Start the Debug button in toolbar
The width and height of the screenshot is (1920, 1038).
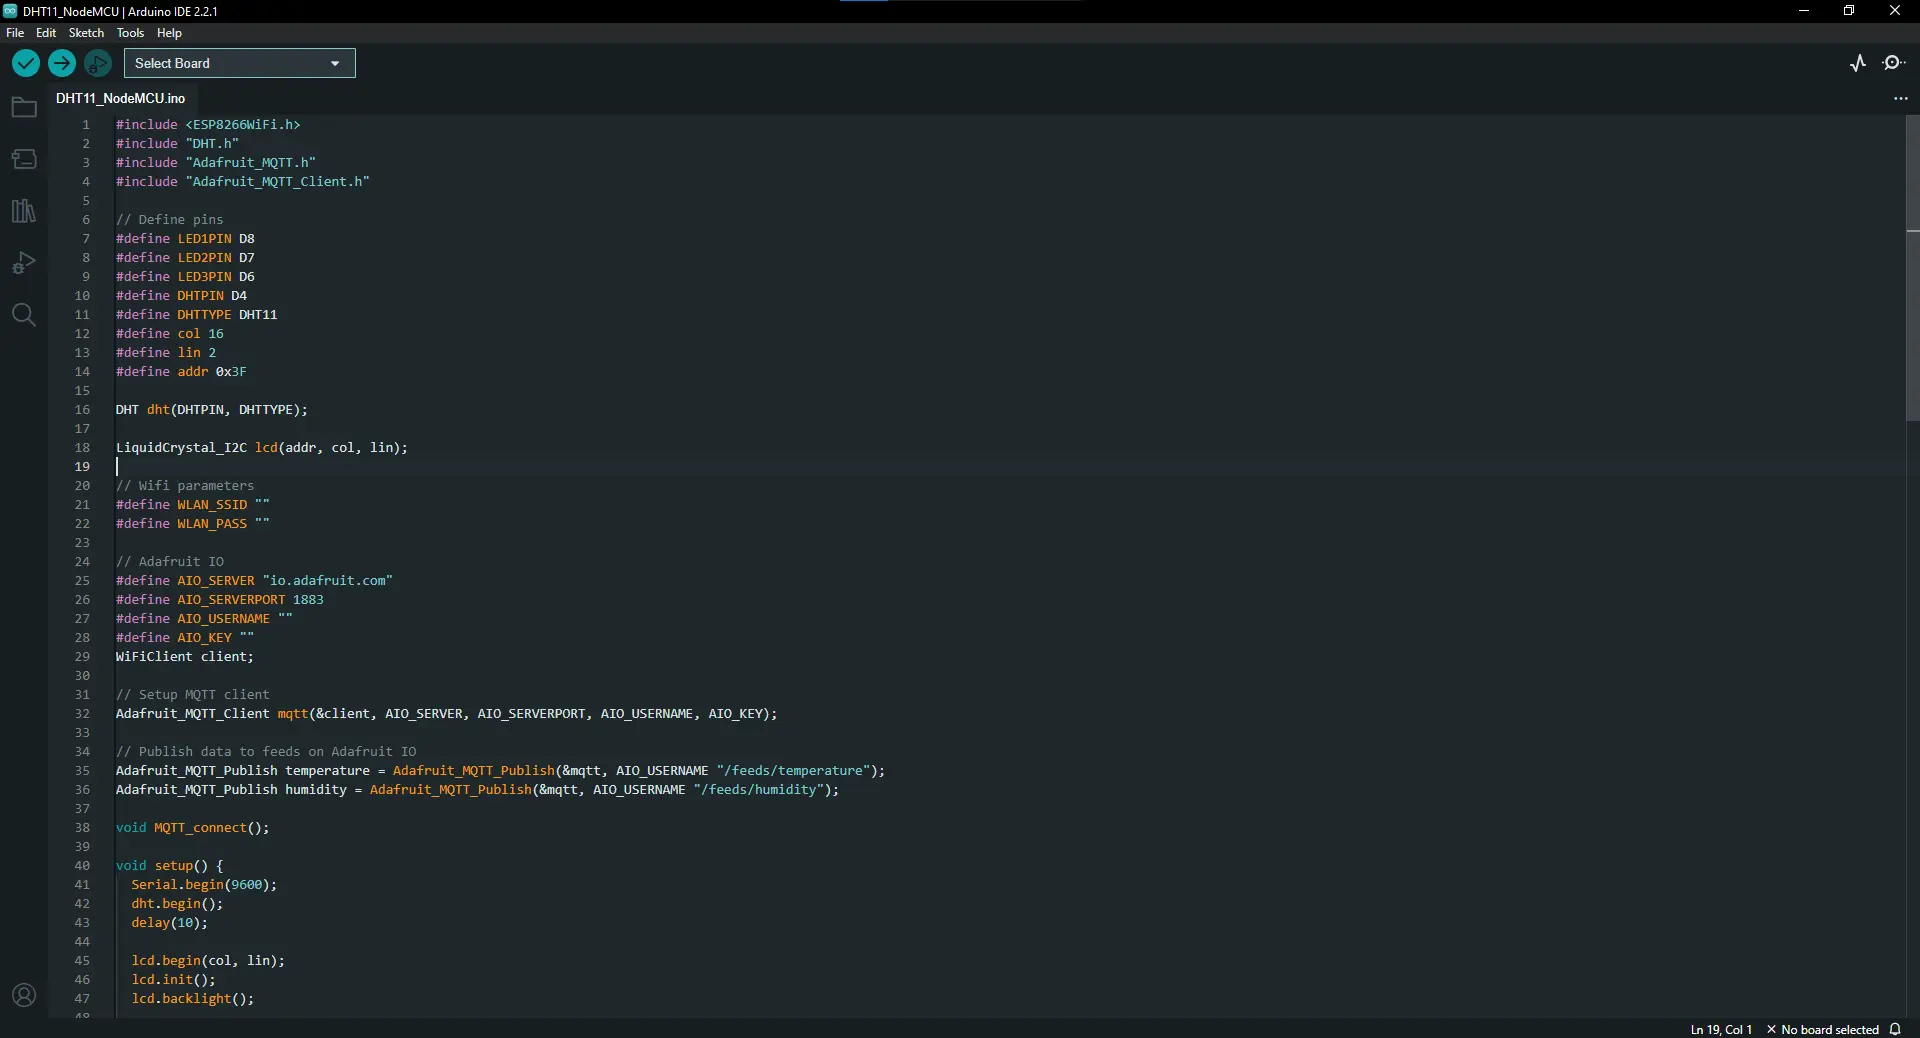click(x=98, y=63)
